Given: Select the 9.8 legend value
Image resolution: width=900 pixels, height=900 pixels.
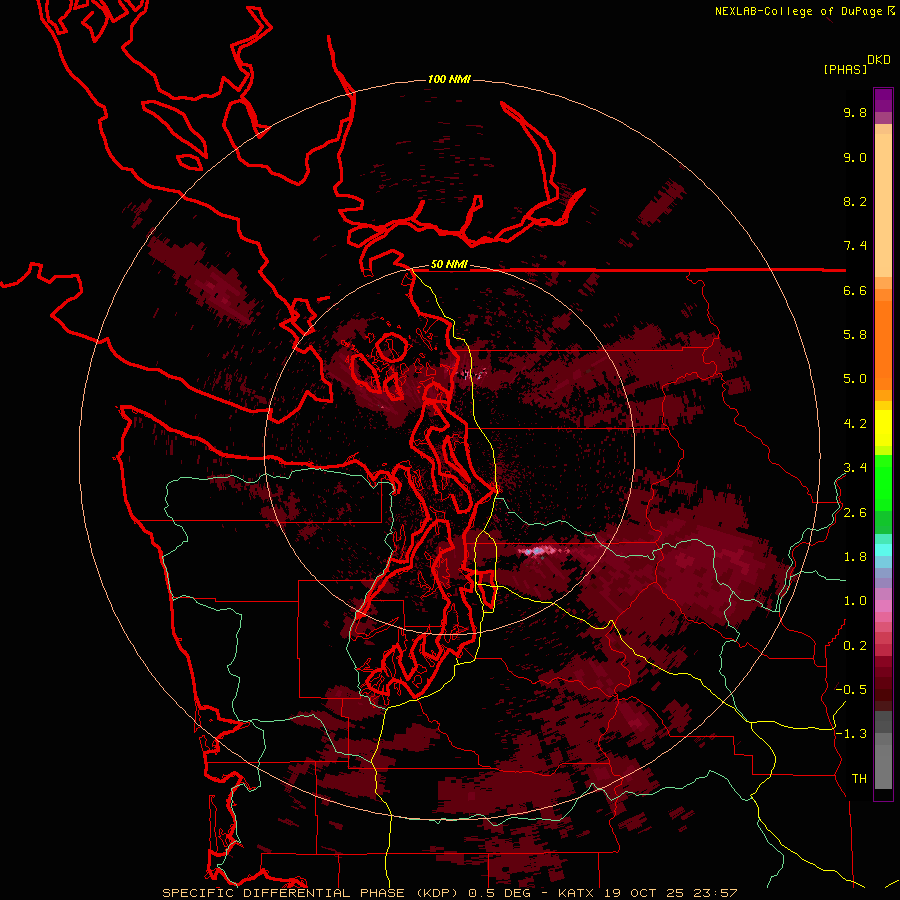Looking at the screenshot, I should tap(855, 112).
